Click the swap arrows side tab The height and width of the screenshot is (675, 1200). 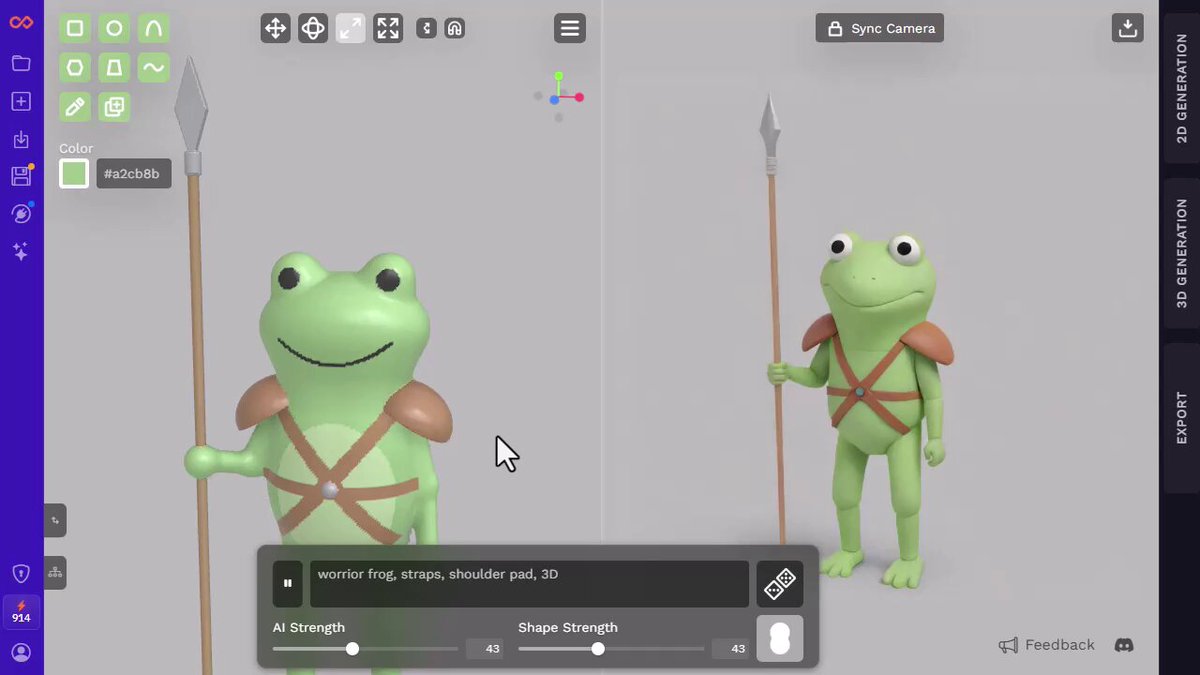(55, 520)
